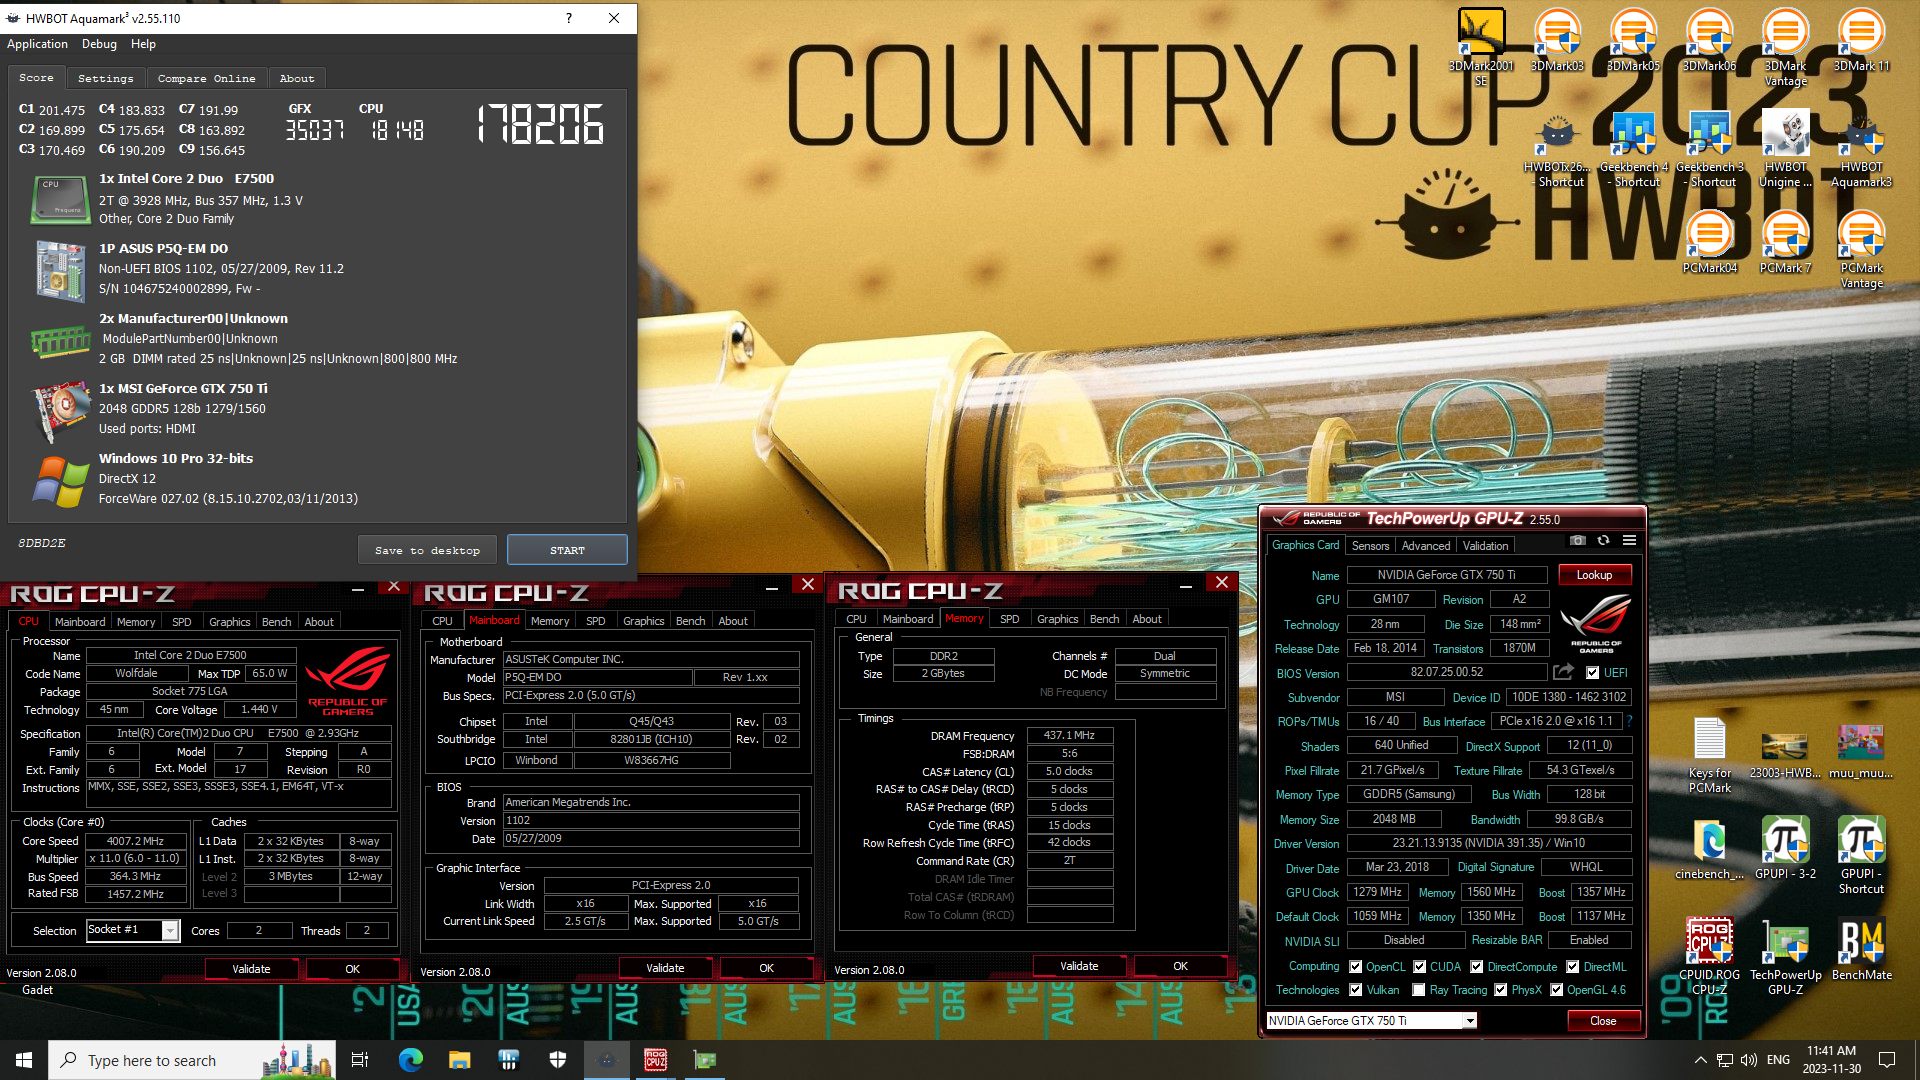Enable the Ray Tracing checkbox

pyautogui.click(x=1419, y=990)
